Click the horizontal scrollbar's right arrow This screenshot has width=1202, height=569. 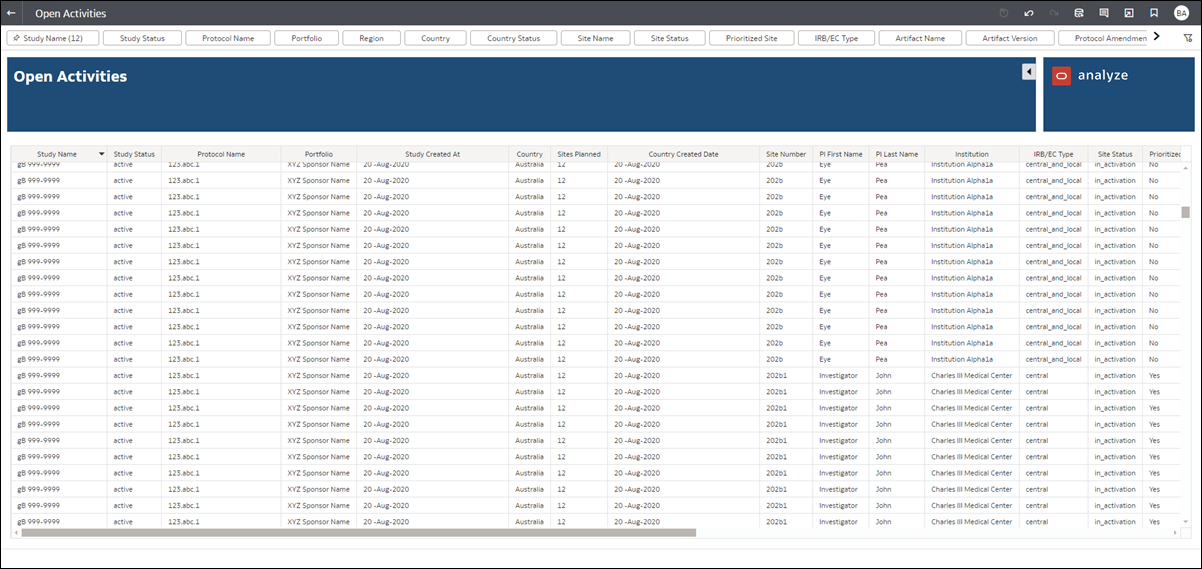coord(1177,532)
